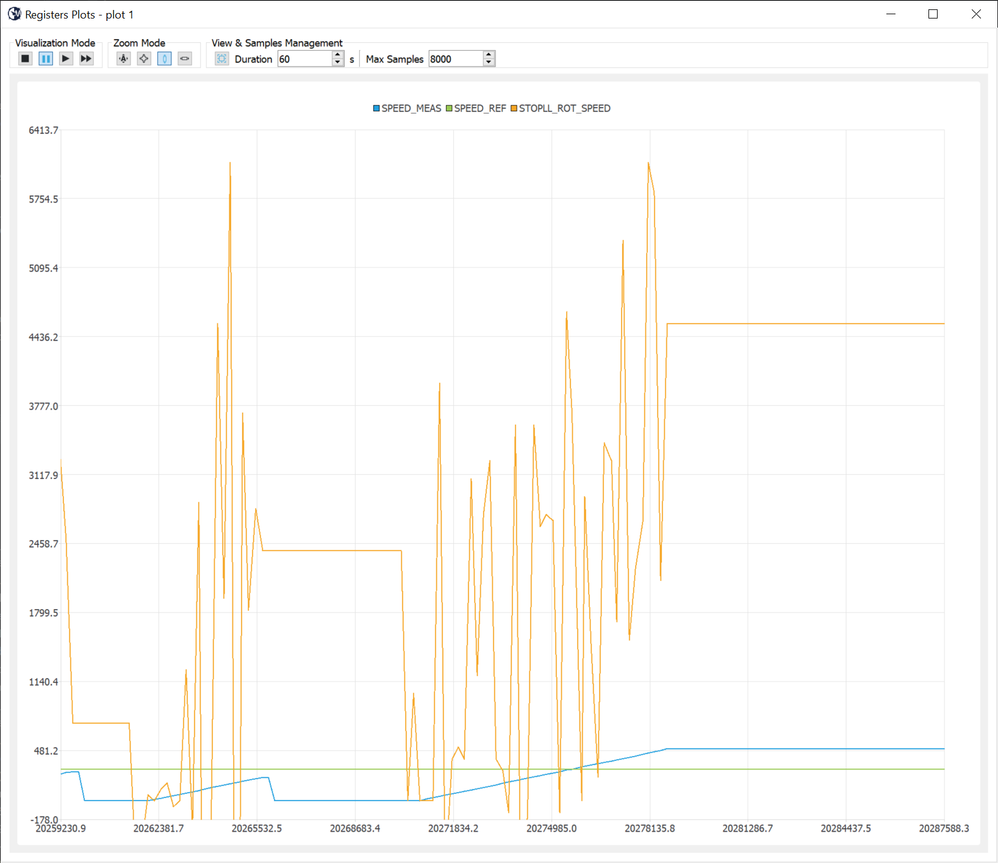Click the x-axis value 20268683.4
998x863 pixels.
[x=355, y=828]
